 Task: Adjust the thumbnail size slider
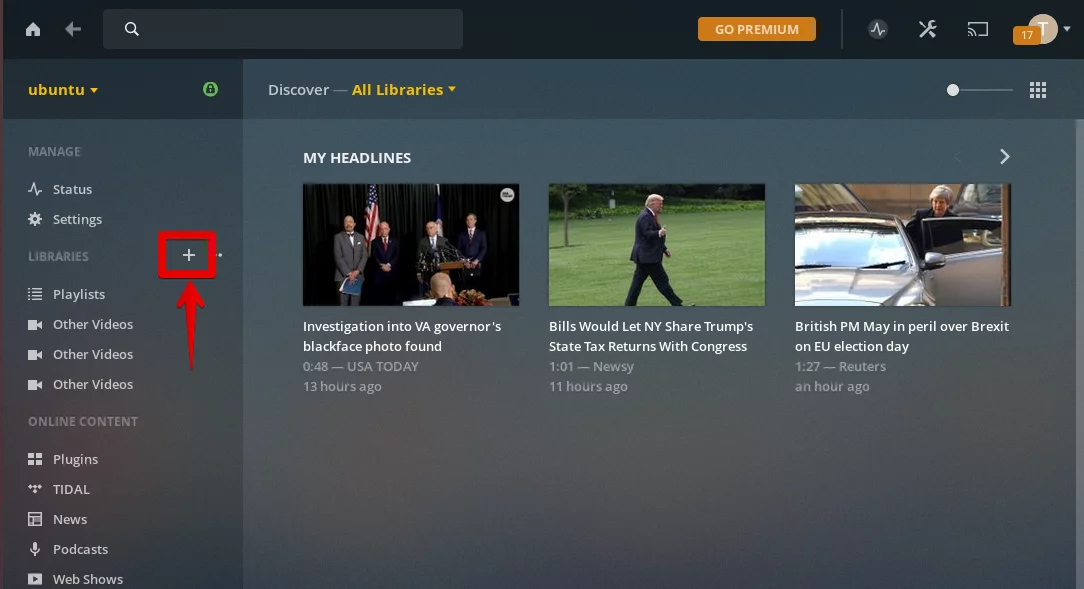click(980, 90)
